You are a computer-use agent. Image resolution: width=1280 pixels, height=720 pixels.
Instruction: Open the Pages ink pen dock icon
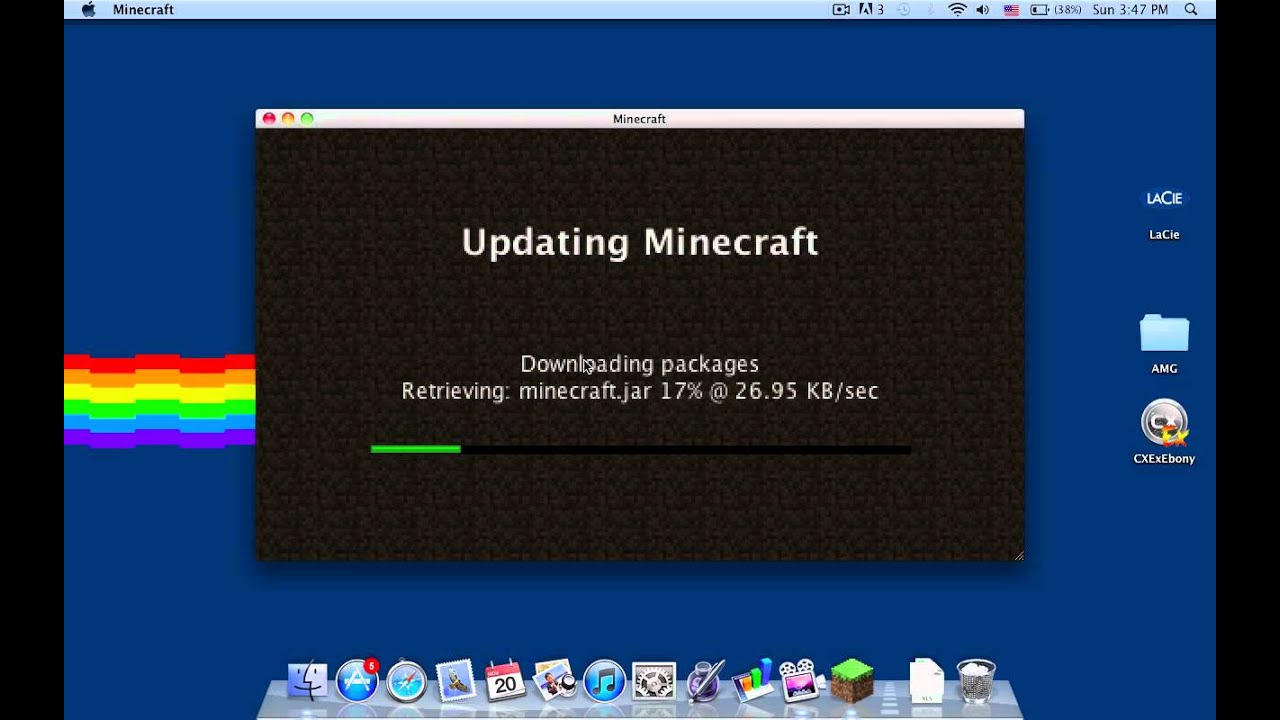click(x=704, y=681)
